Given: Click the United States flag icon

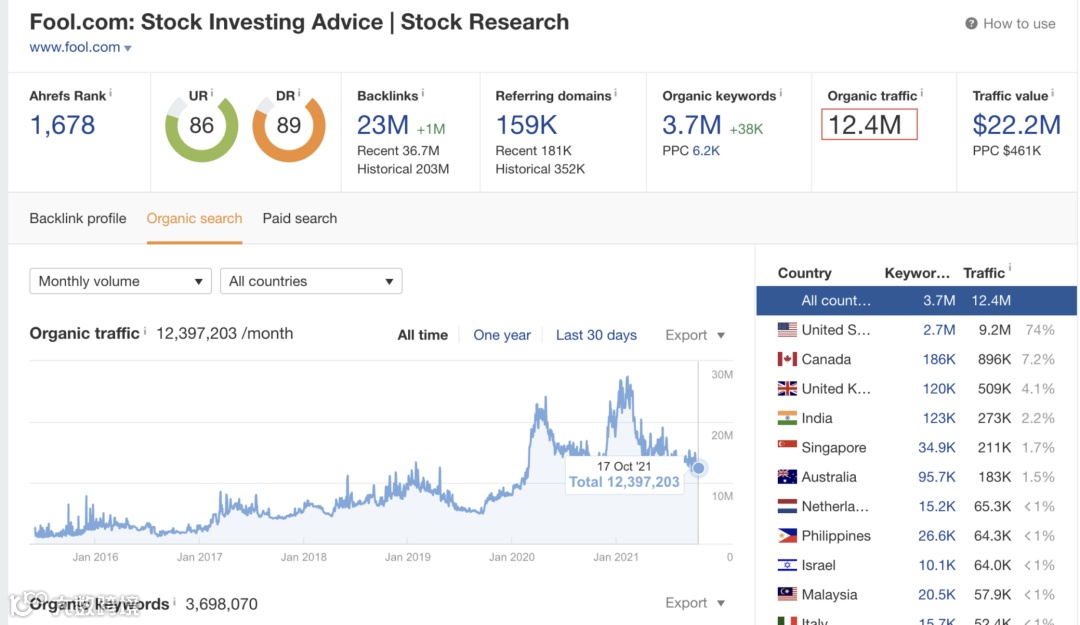Looking at the screenshot, I should (787, 329).
